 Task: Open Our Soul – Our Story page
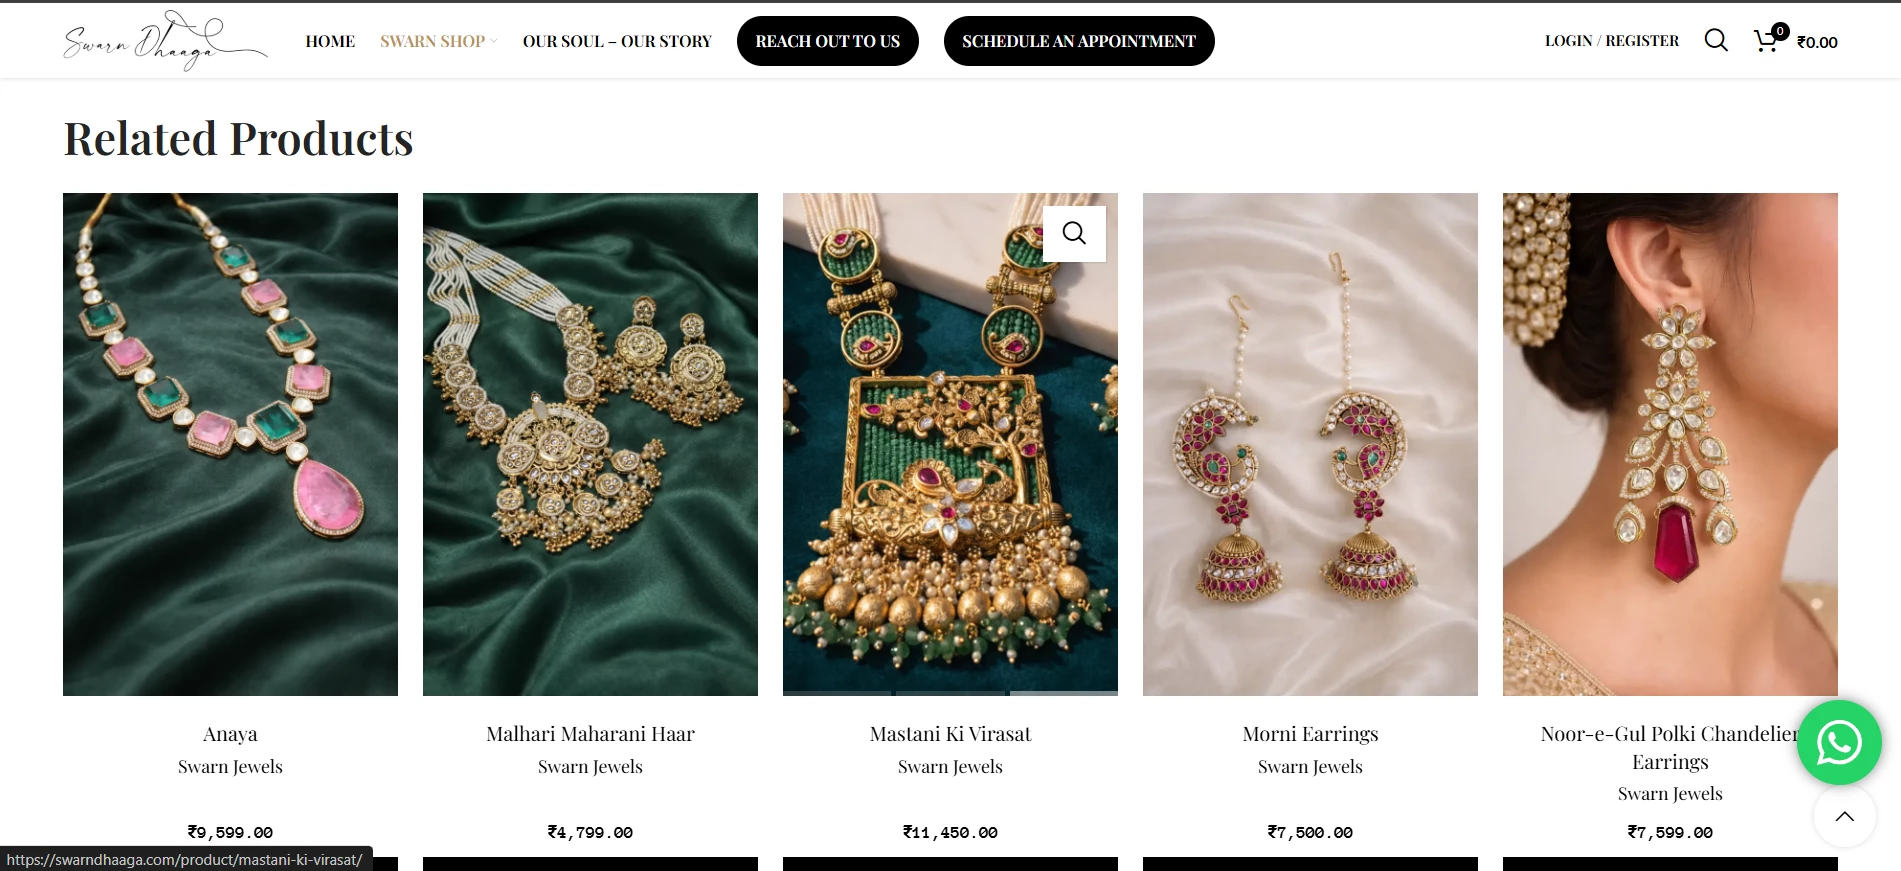click(x=617, y=41)
